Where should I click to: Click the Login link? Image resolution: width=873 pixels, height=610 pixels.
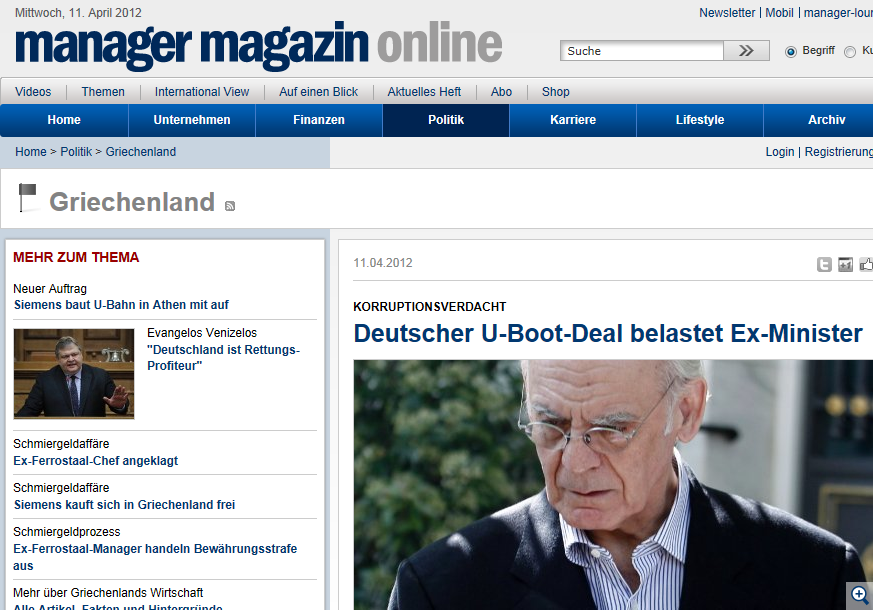point(779,152)
